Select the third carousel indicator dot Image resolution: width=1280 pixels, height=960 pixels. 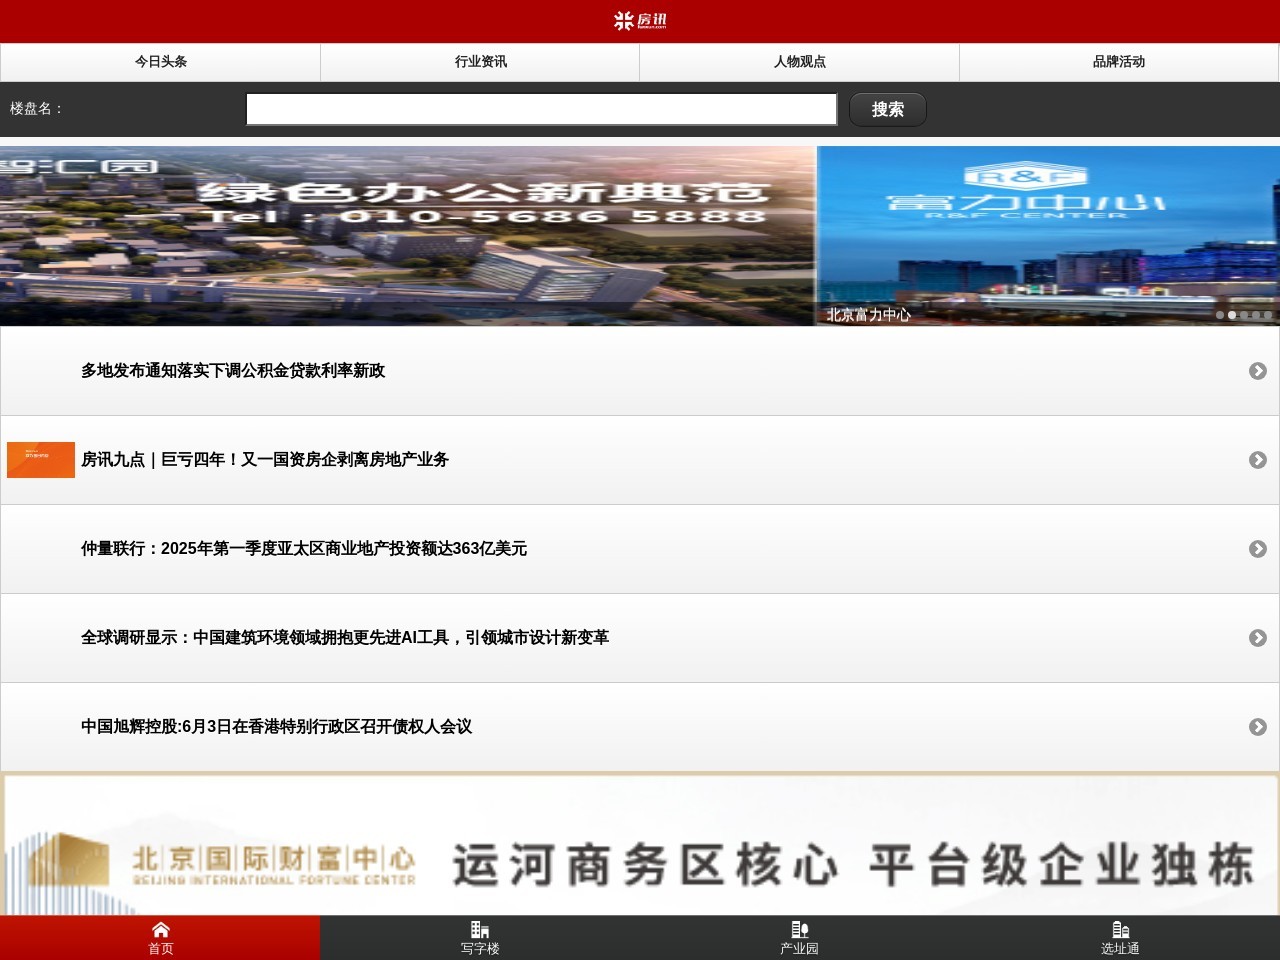pos(1244,315)
